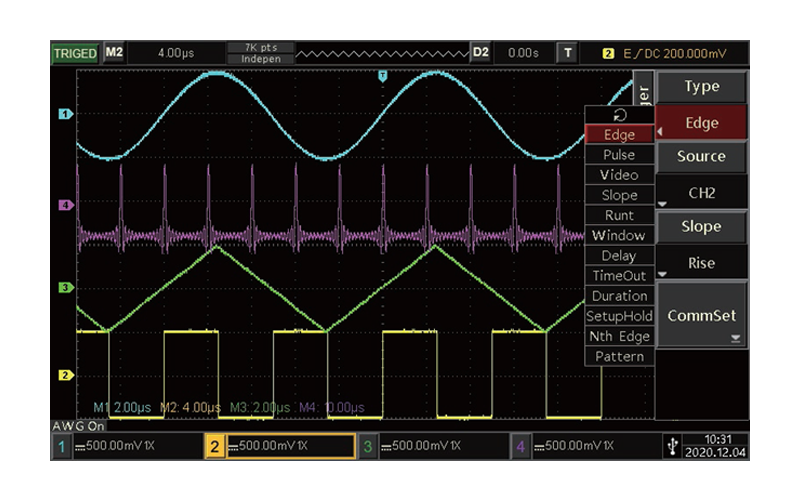Image resolution: width=800 pixels, height=500 pixels.
Task: Toggle channel 1 at the bottom bar
Action: click(62, 446)
